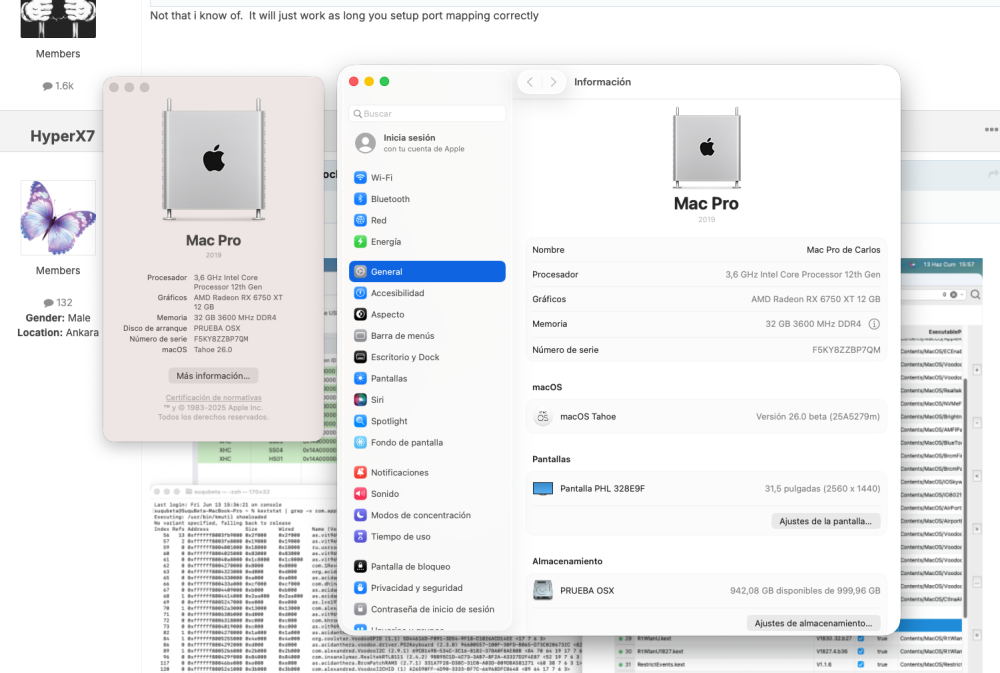Click the Memoria info circle icon
This screenshot has height=673, width=1000.
tap(874, 324)
